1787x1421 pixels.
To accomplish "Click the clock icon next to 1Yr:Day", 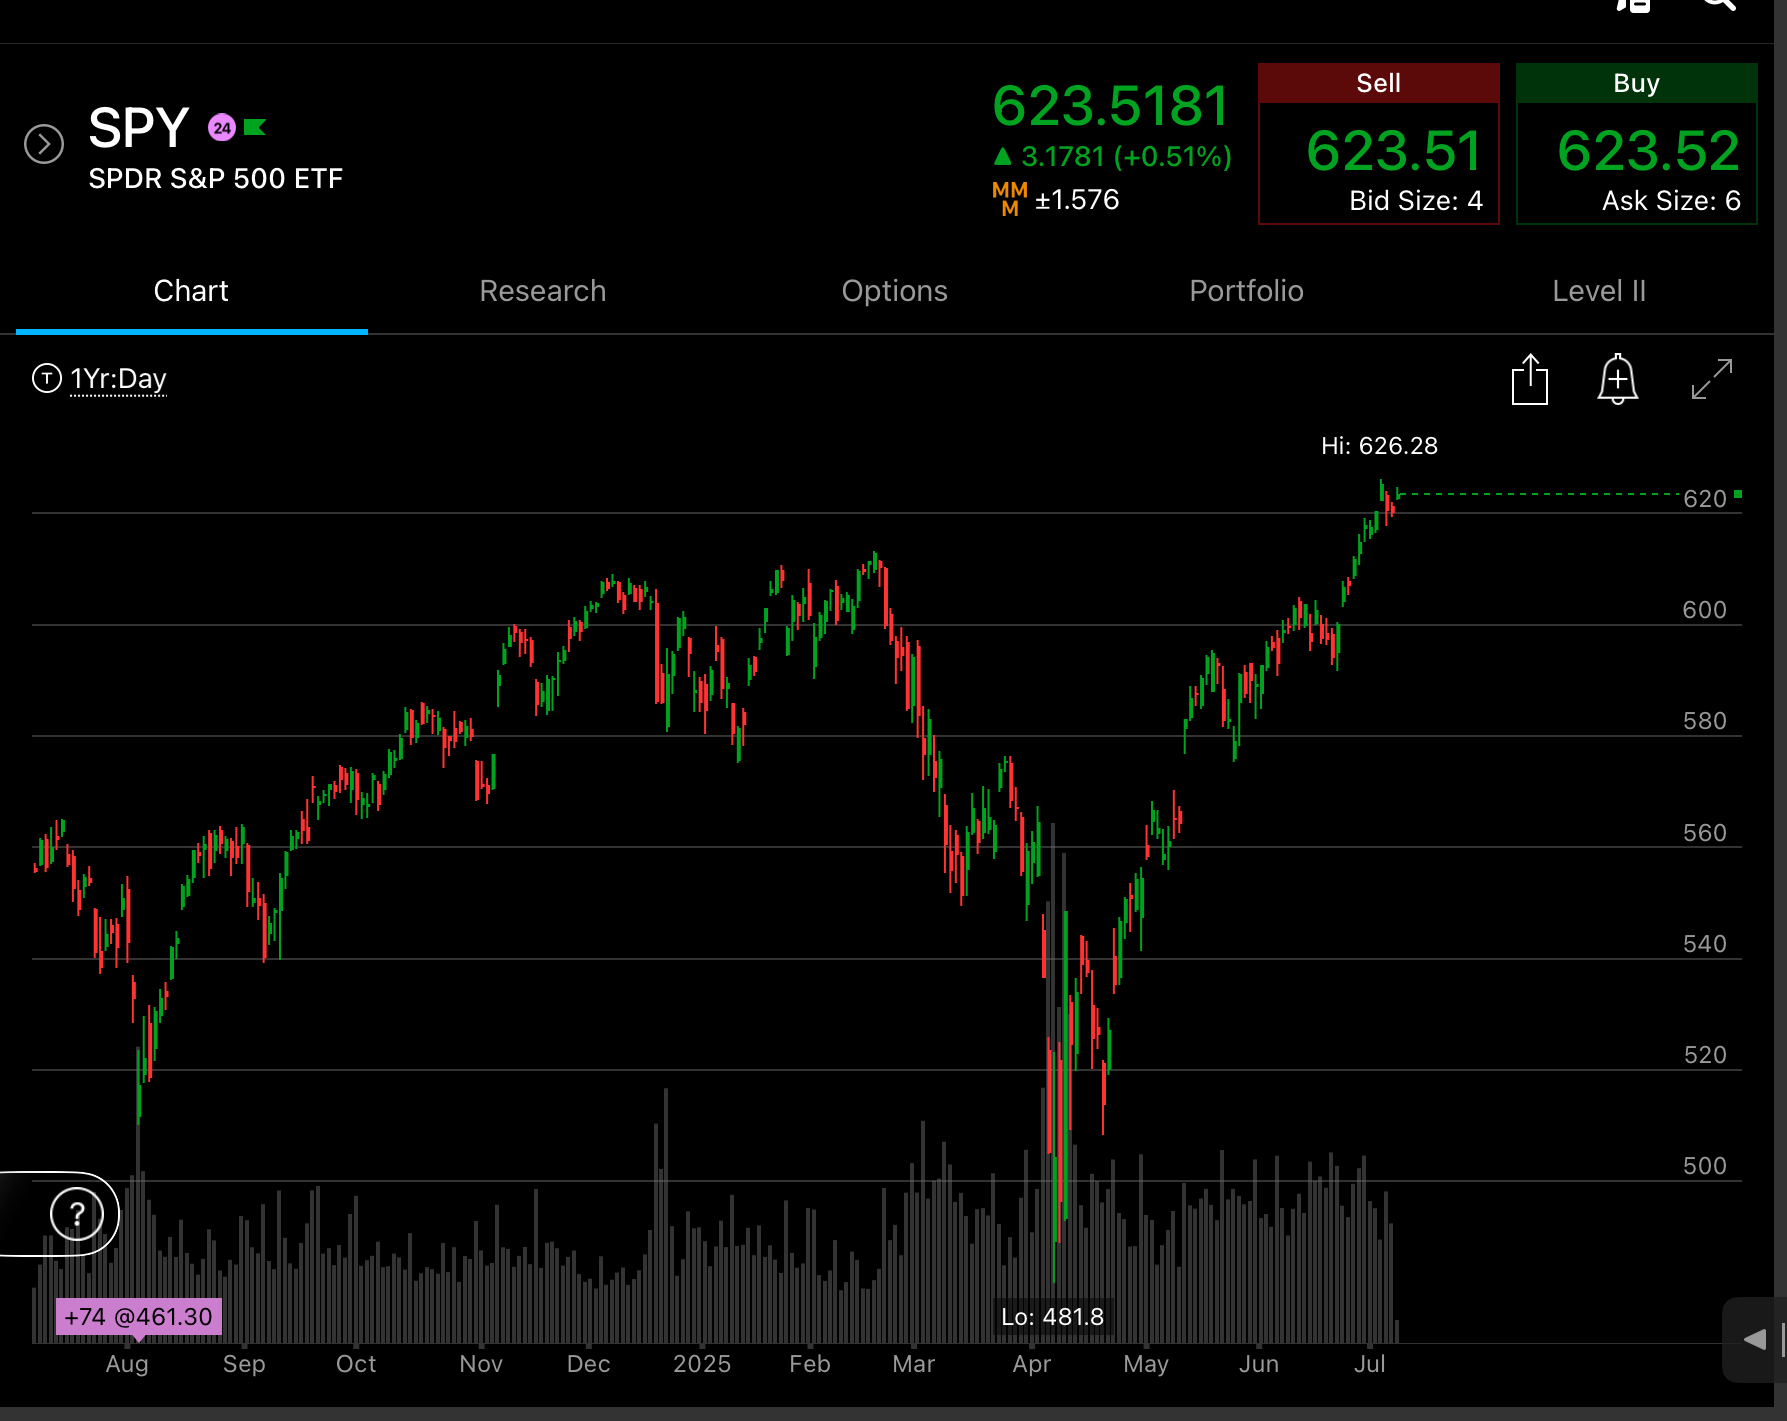I will pos(47,378).
